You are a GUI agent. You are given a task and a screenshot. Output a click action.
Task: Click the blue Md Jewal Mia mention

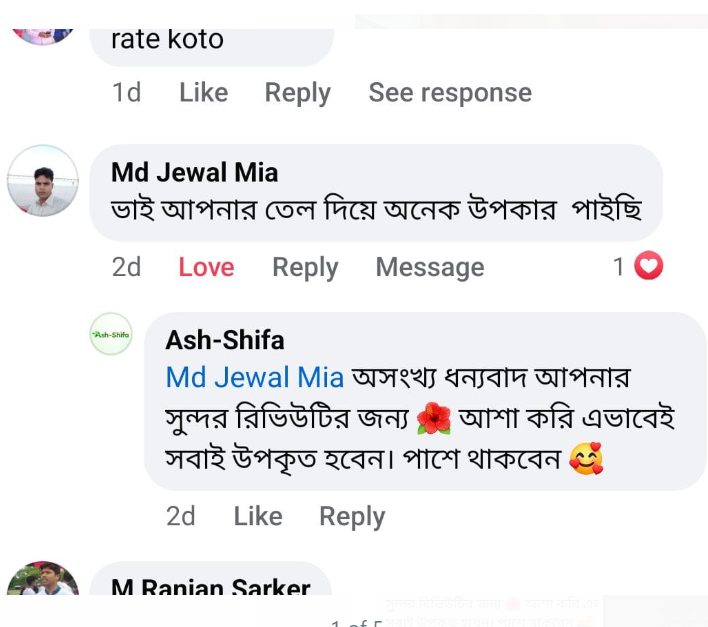point(254,378)
